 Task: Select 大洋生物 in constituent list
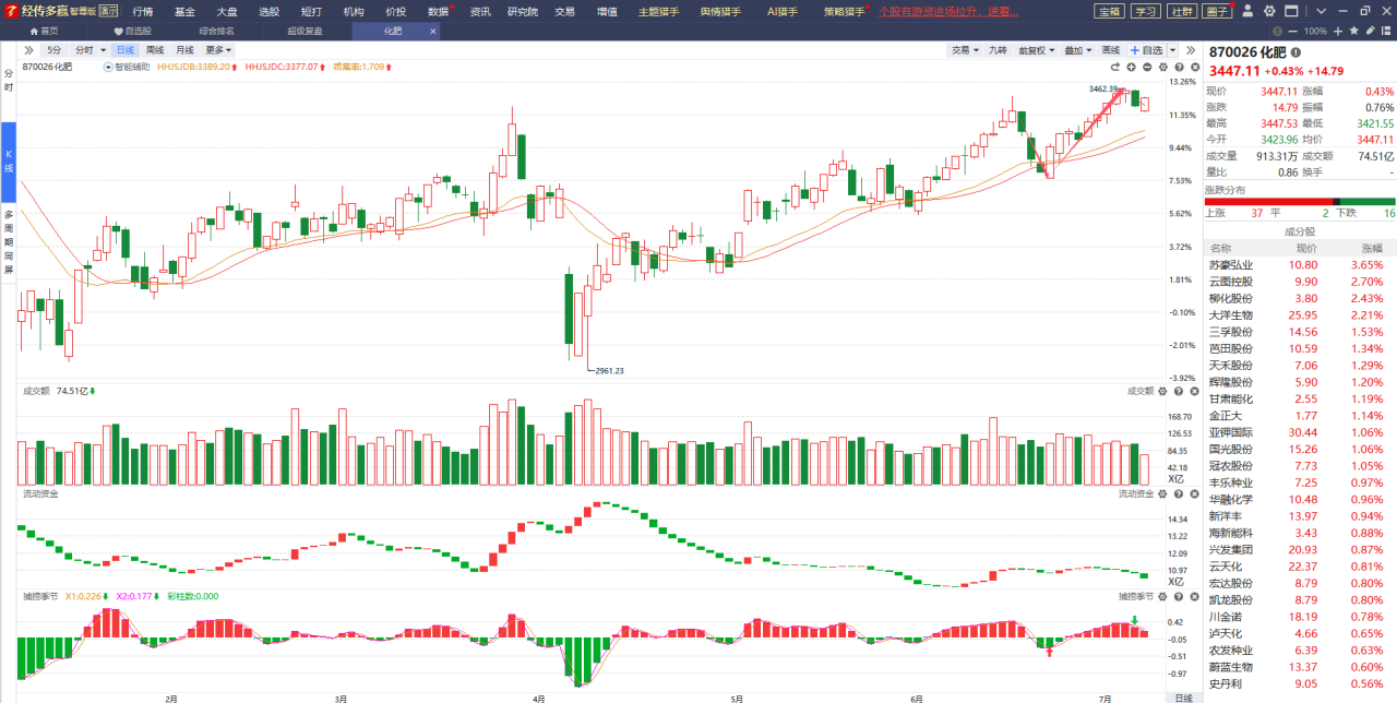pyautogui.click(x=1230, y=315)
